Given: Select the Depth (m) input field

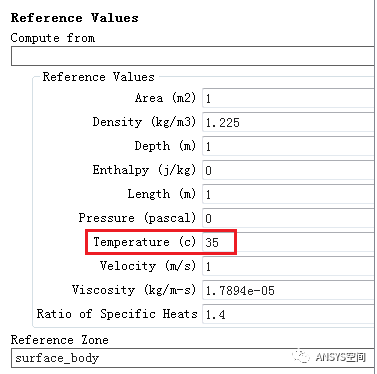Looking at the screenshot, I should click(288, 146).
